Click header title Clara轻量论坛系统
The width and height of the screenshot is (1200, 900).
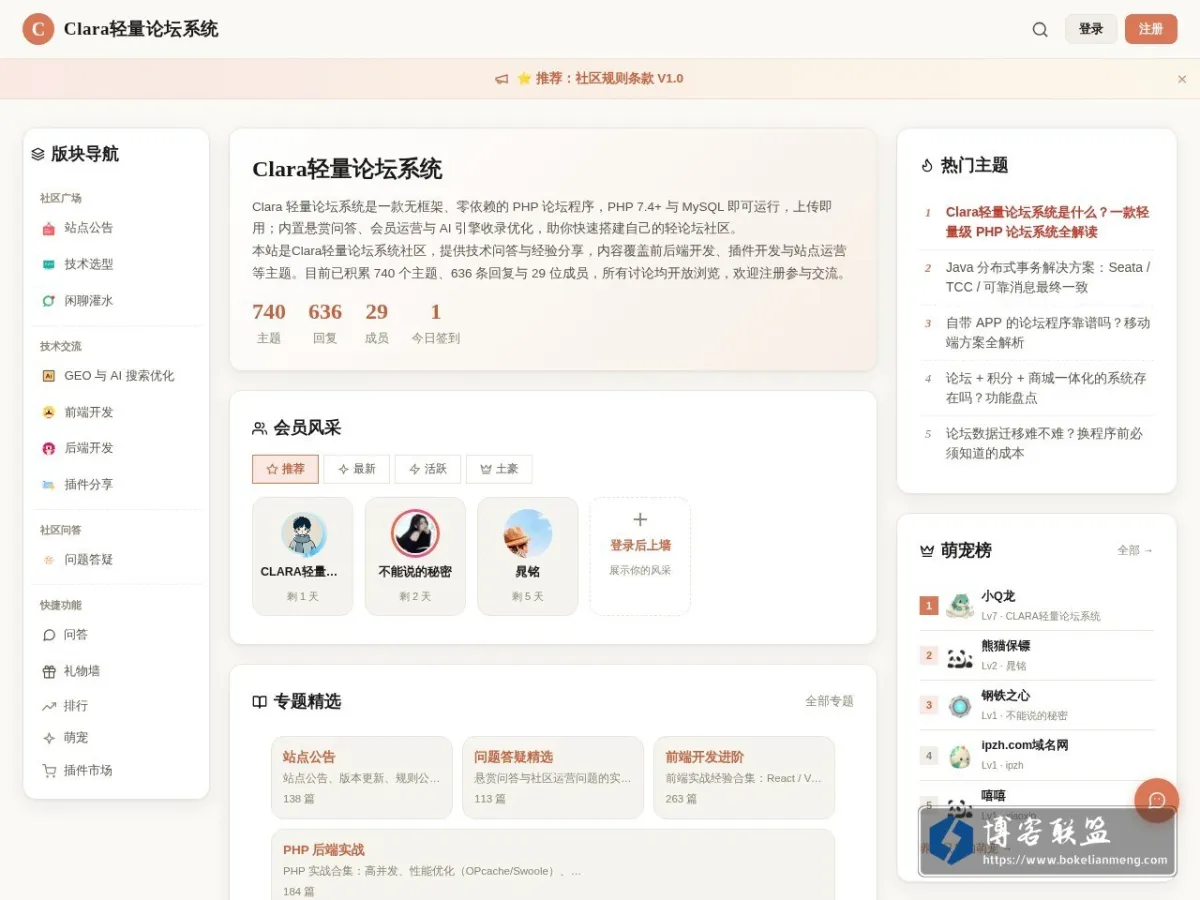[x=141, y=29]
